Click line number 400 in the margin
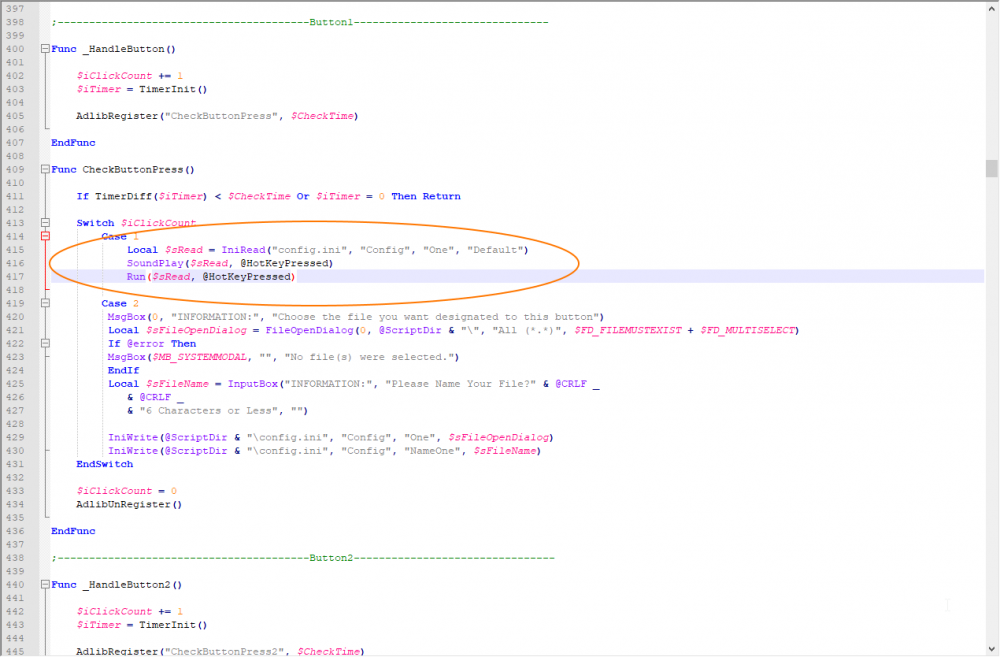The width and height of the screenshot is (1000, 657). [15, 49]
